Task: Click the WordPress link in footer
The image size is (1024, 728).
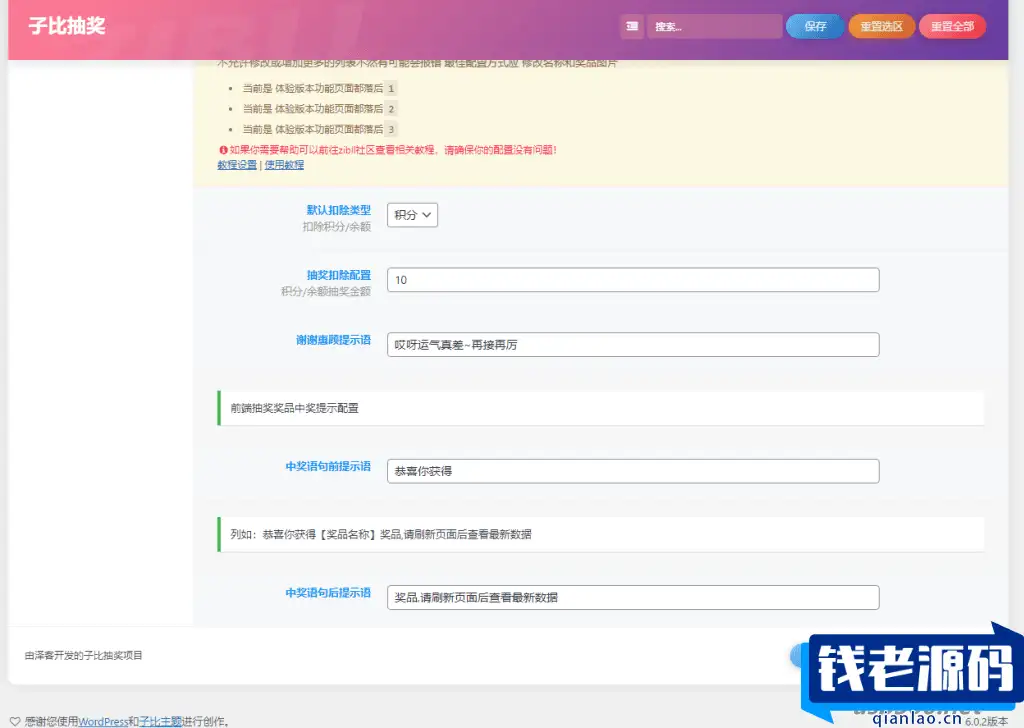Action: [103, 721]
